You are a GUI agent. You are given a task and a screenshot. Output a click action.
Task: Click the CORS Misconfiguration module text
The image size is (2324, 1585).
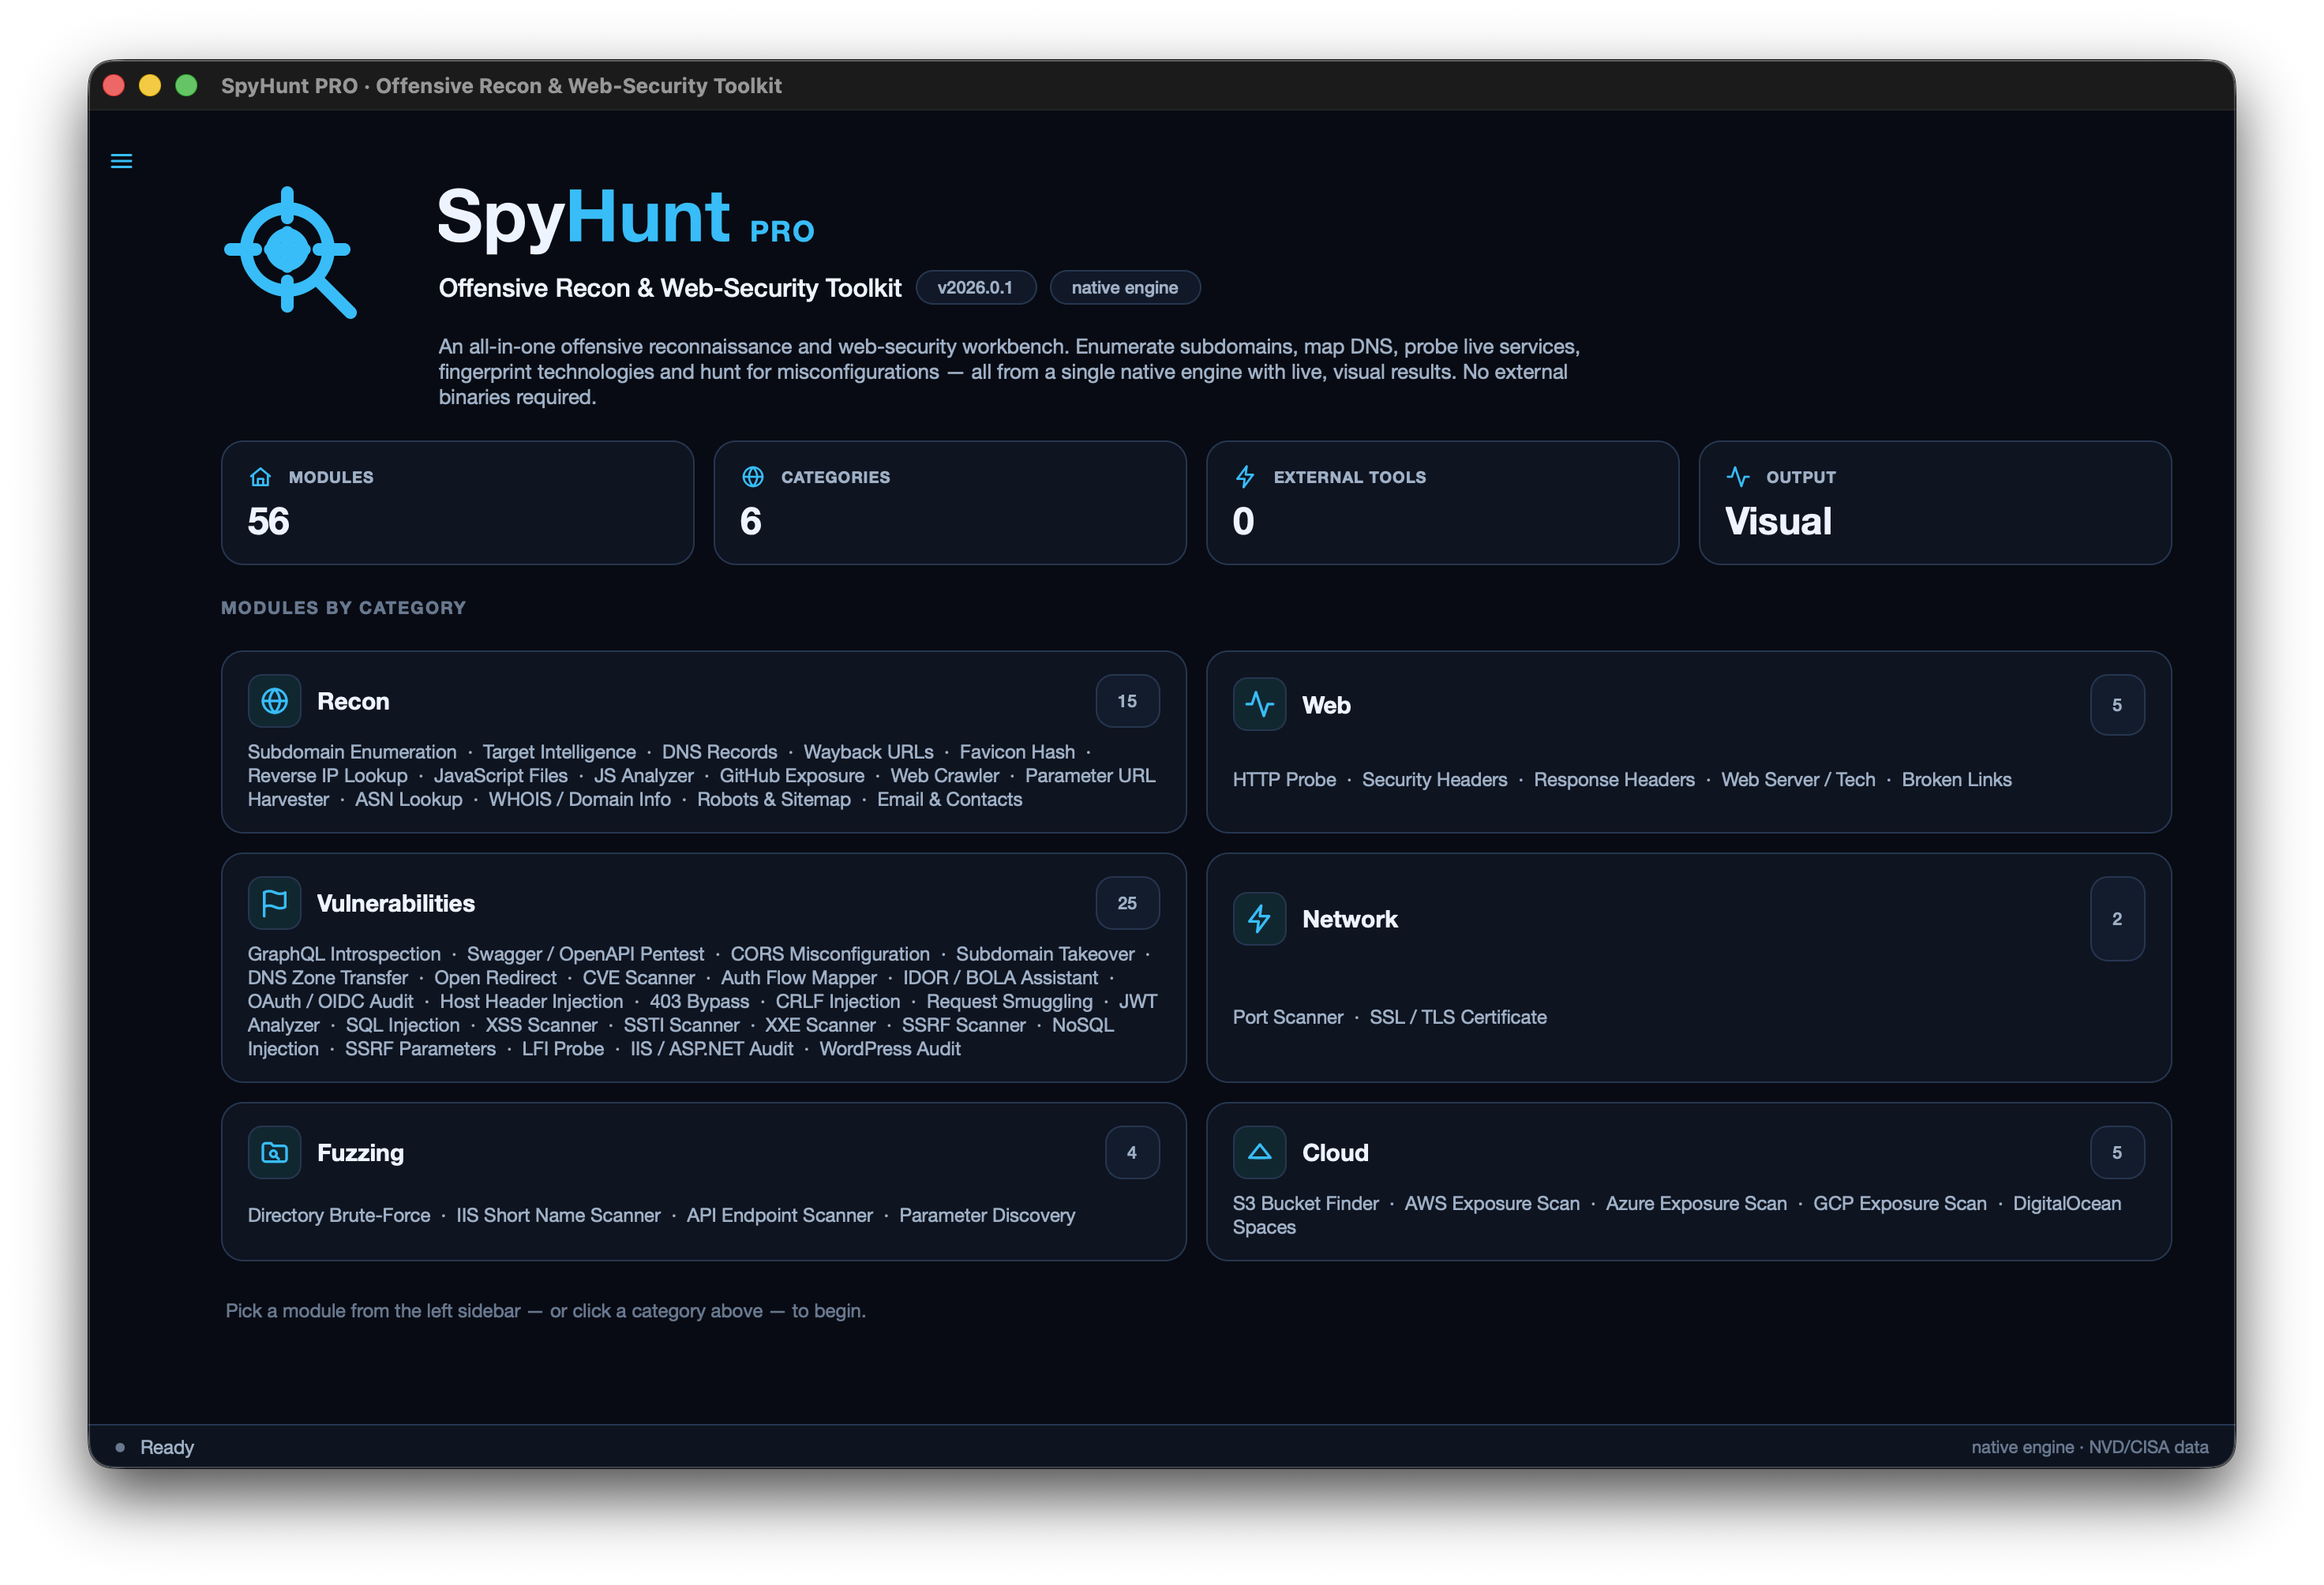coord(830,954)
